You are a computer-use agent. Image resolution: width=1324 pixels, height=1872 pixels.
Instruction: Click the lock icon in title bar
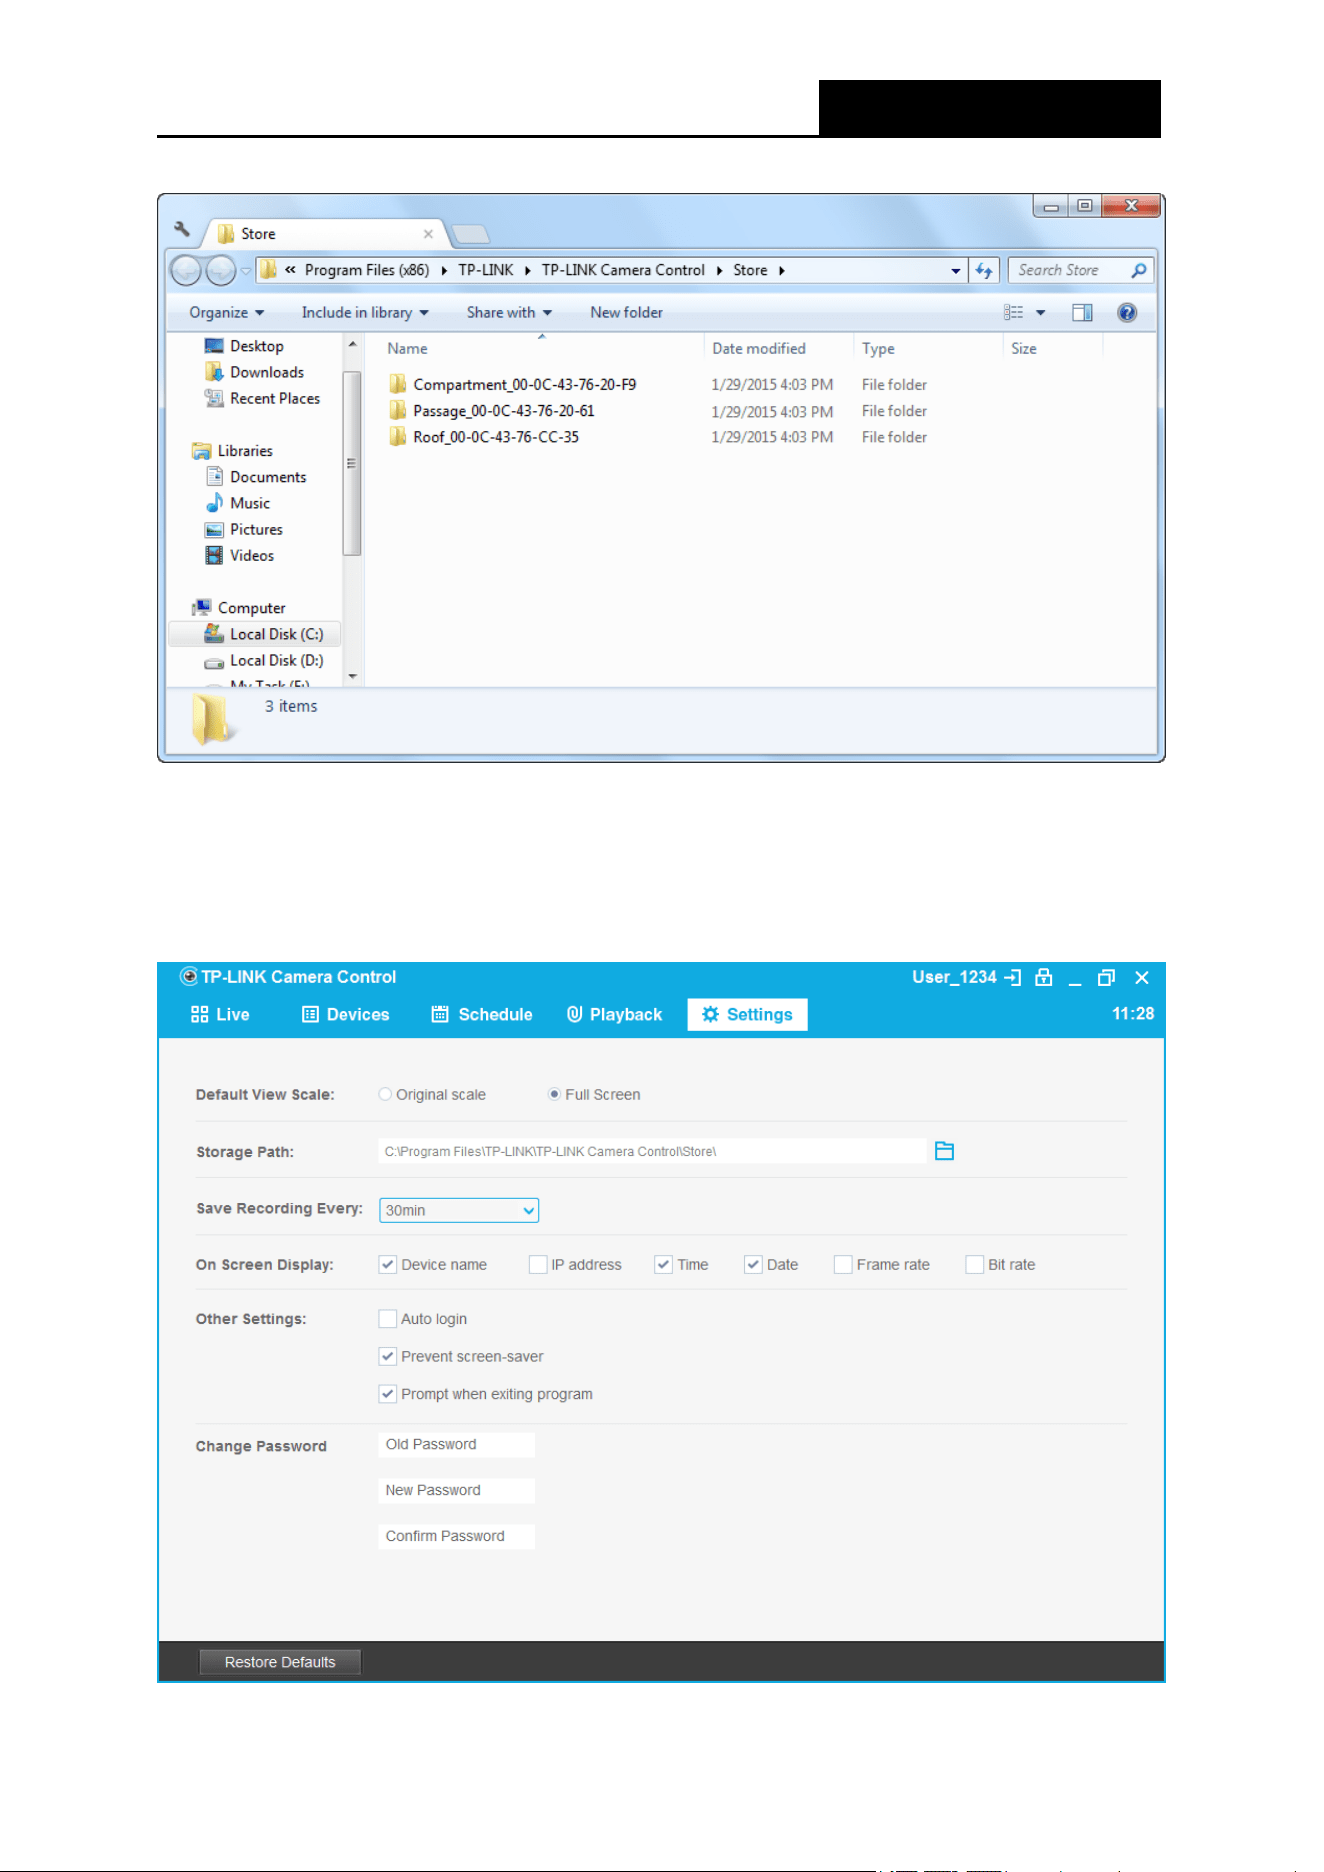[x=1043, y=977]
